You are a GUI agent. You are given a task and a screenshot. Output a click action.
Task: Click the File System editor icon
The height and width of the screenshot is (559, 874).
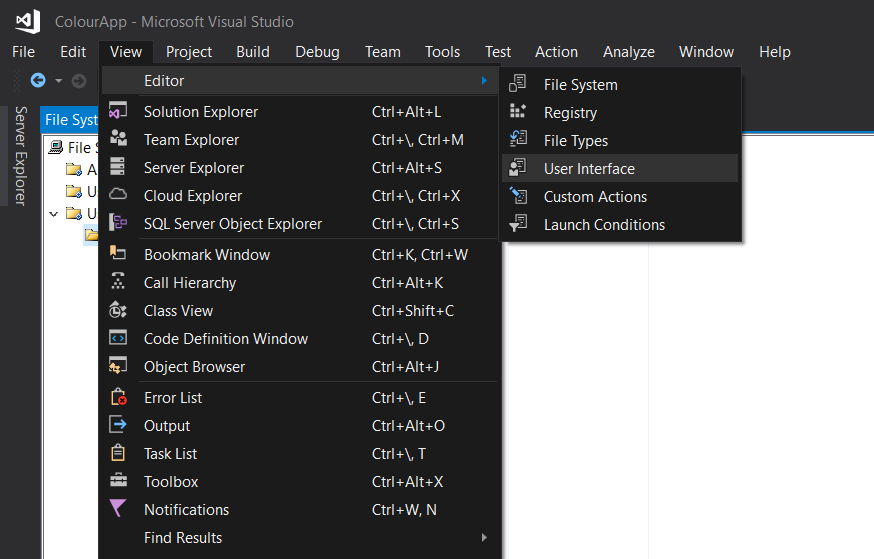(x=518, y=84)
